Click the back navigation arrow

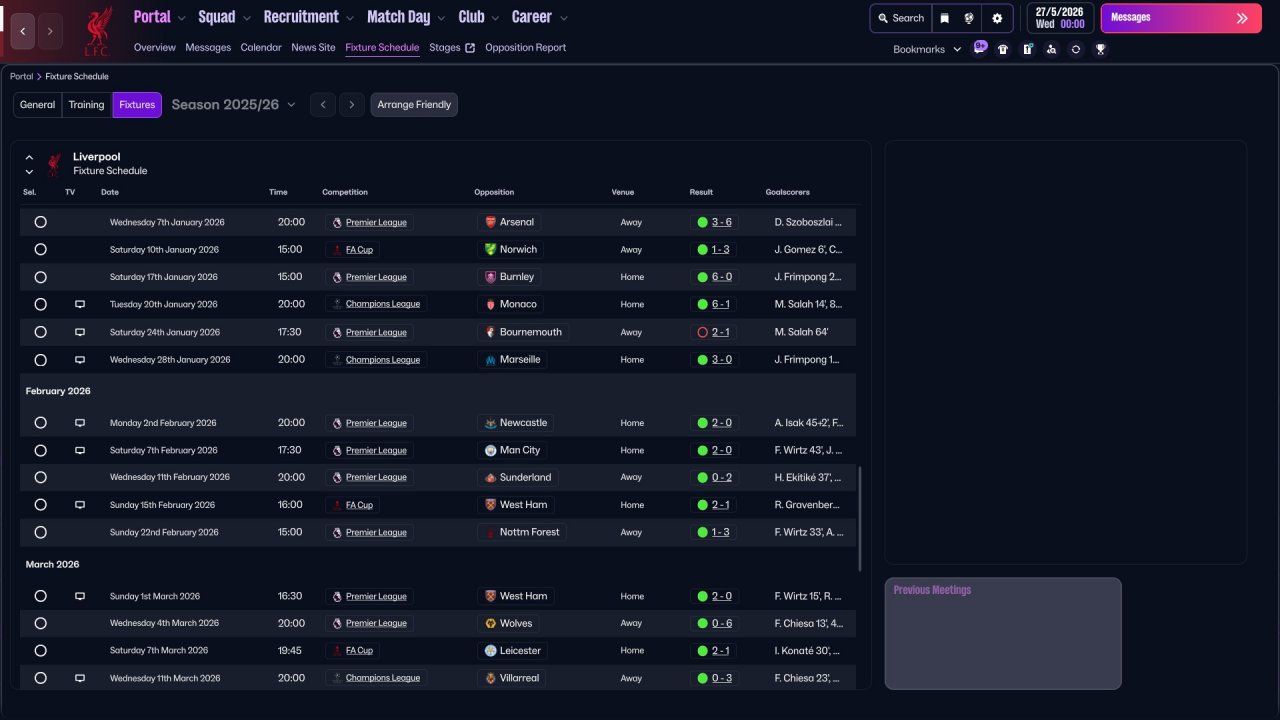[23, 31]
